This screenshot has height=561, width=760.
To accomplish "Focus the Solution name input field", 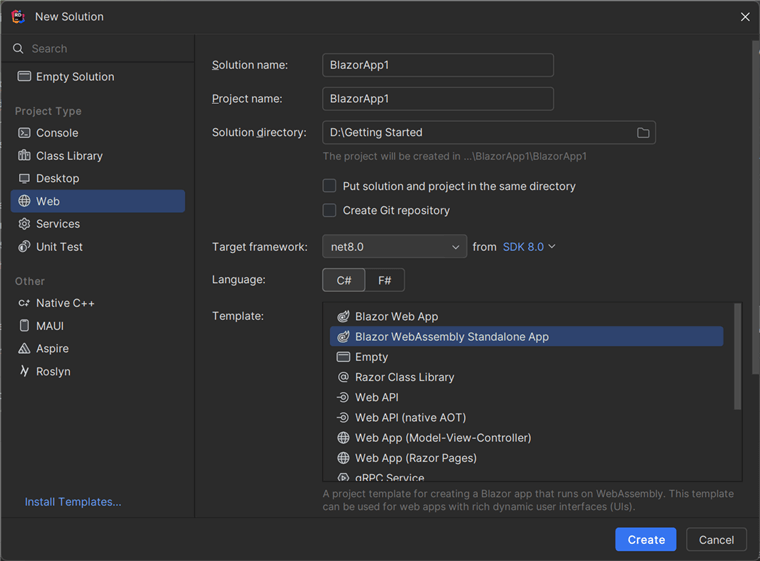I will [x=438, y=65].
